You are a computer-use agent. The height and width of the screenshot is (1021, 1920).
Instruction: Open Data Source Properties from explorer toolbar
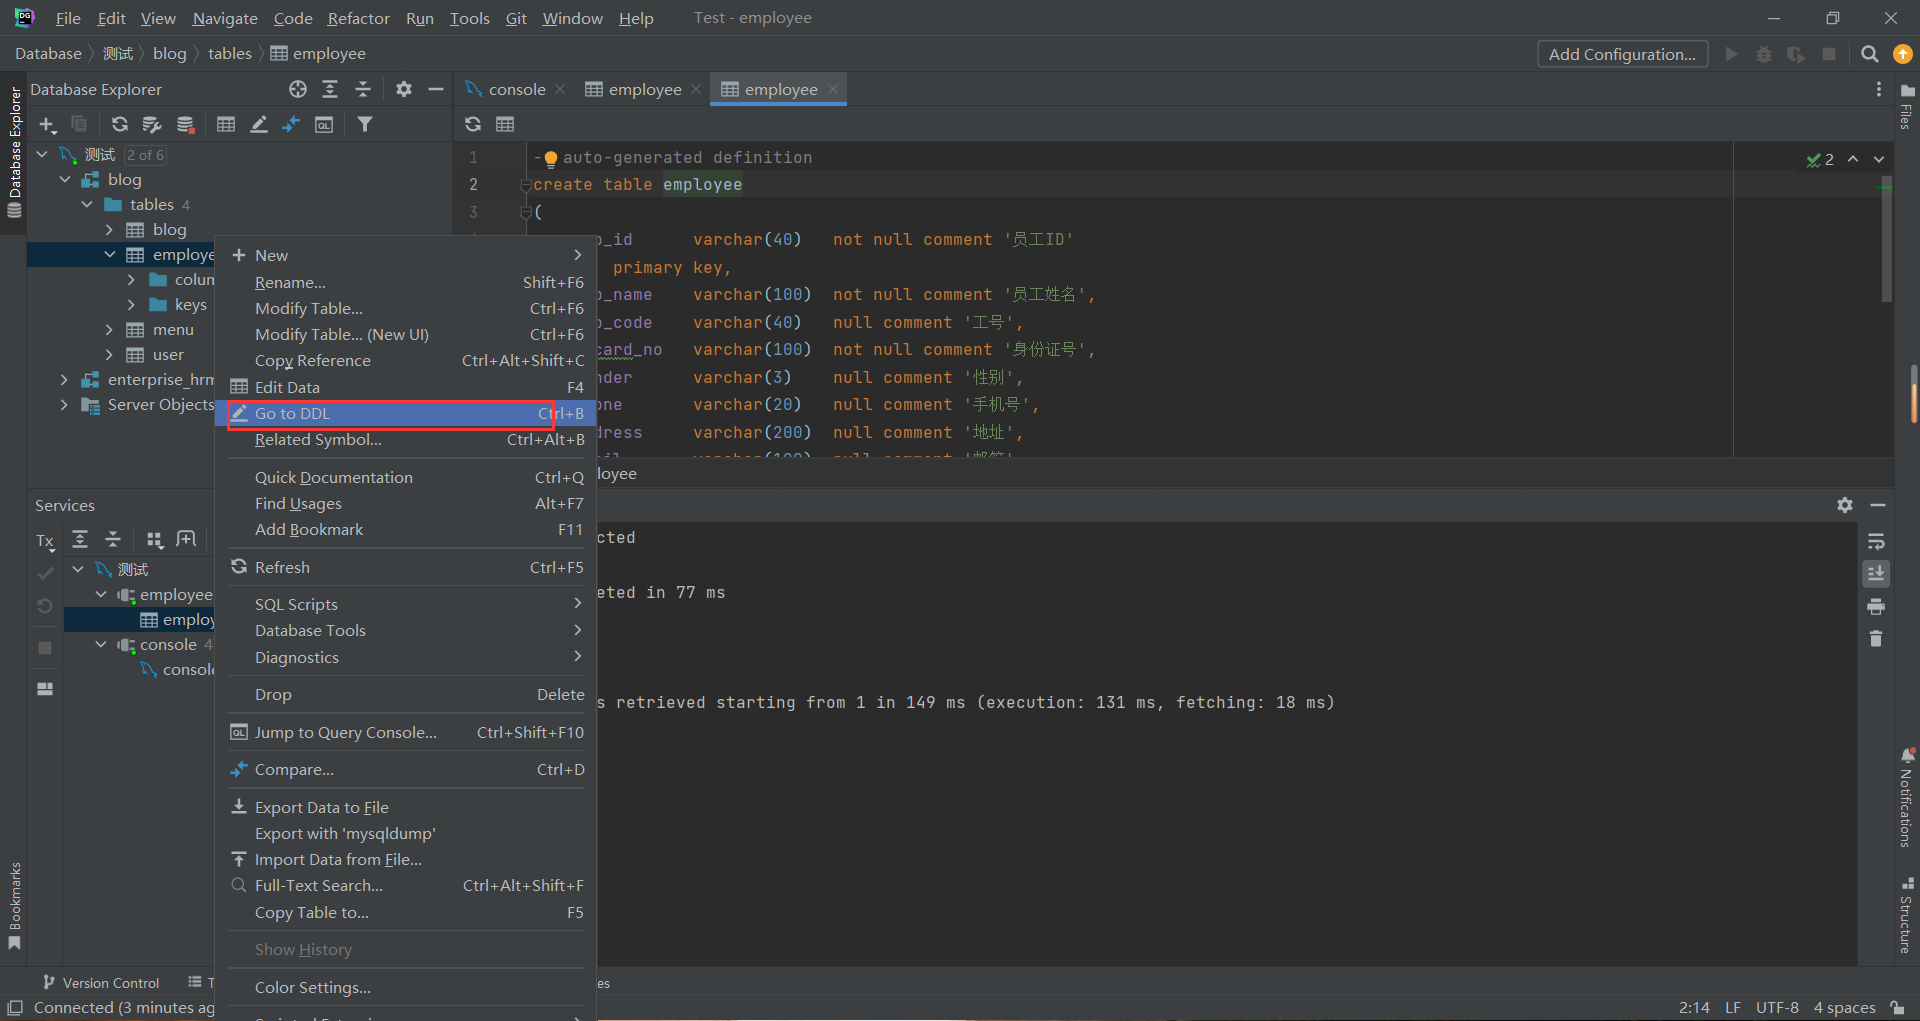point(152,124)
